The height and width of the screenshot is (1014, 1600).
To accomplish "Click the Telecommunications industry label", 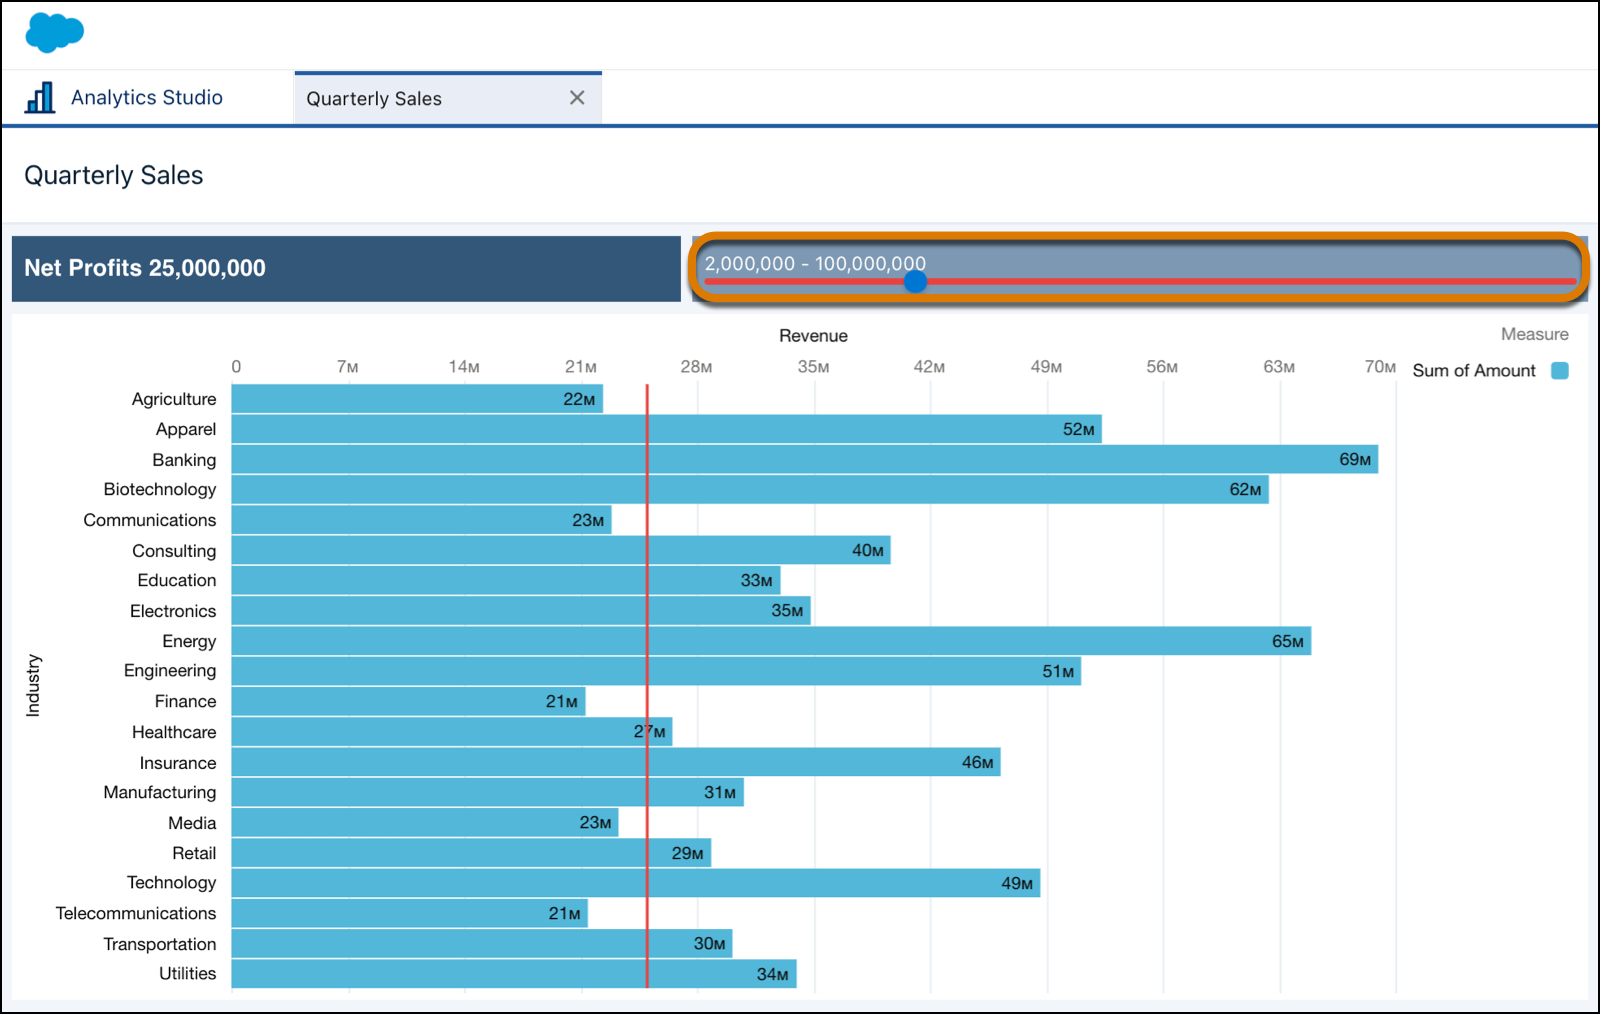I will (x=136, y=913).
